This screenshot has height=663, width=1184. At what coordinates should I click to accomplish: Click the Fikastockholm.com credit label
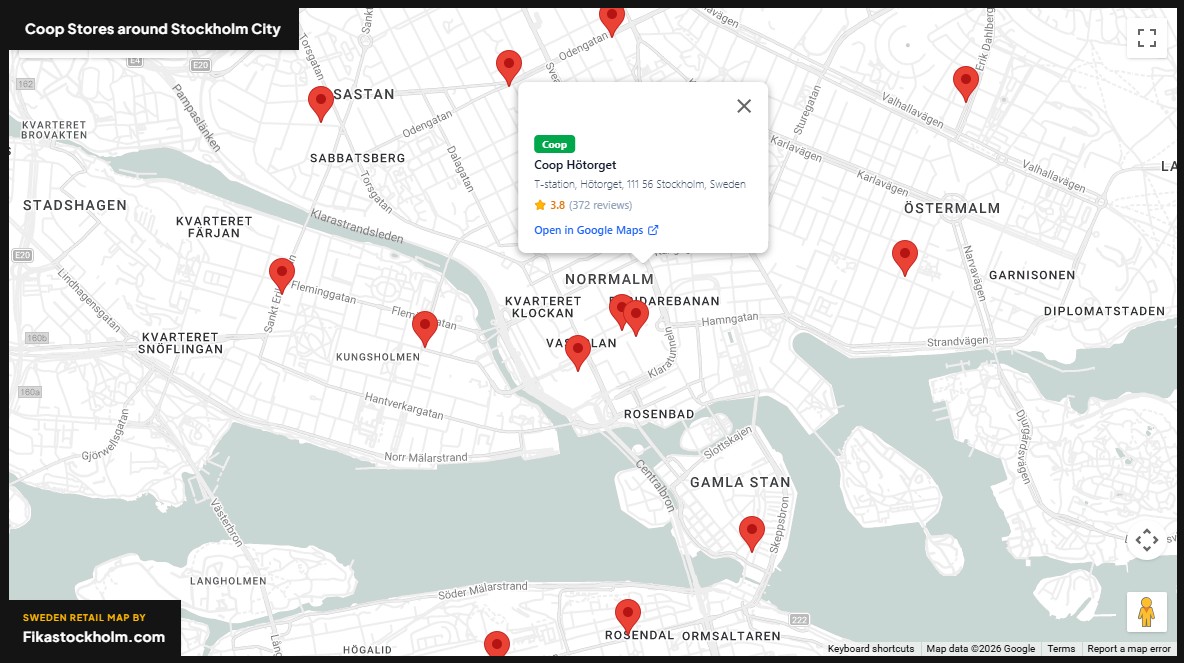tap(94, 637)
